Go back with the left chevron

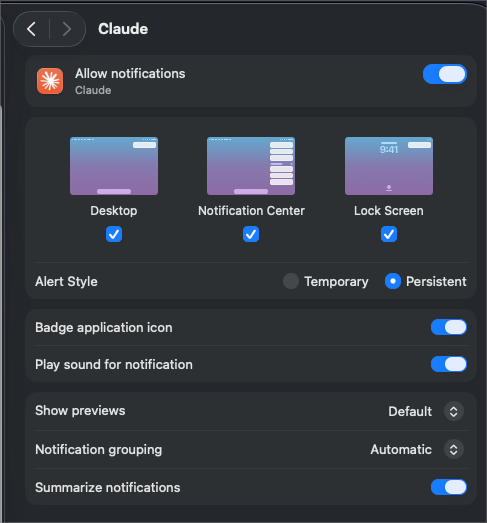[x=32, y=29]
